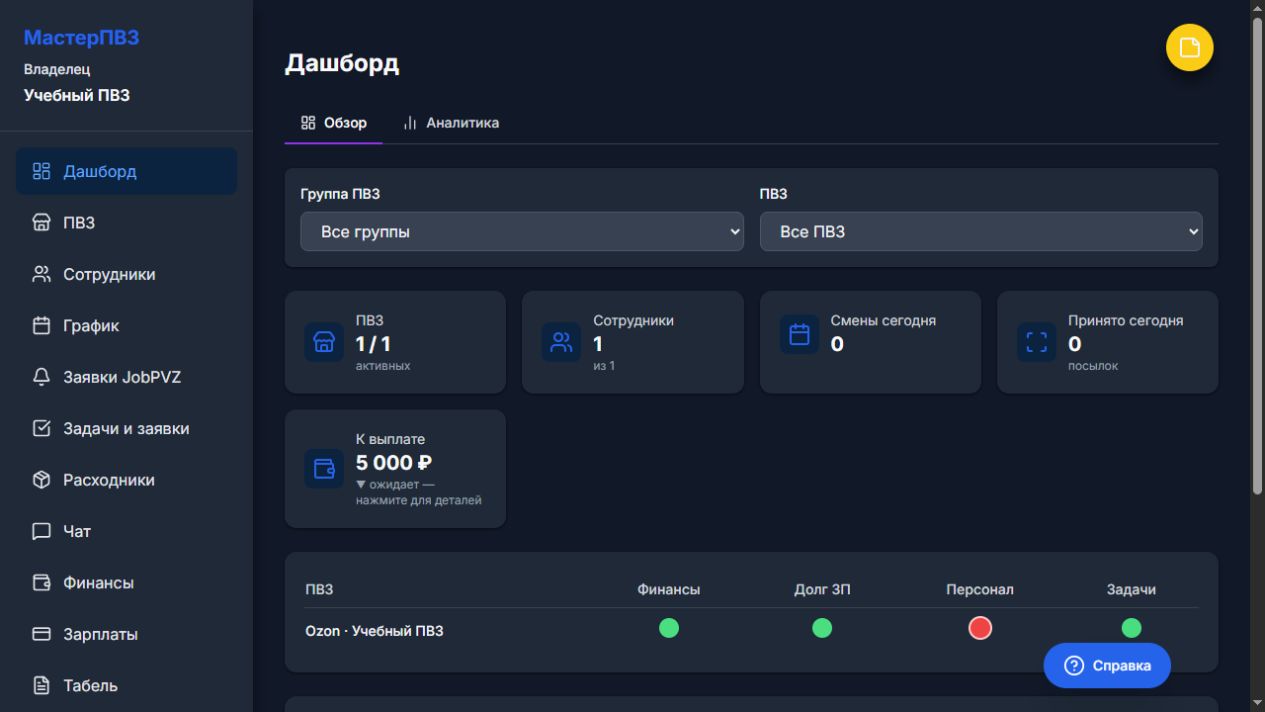Click the green Финансы status dot
1265x712 pixels.
tap(669, 628)
